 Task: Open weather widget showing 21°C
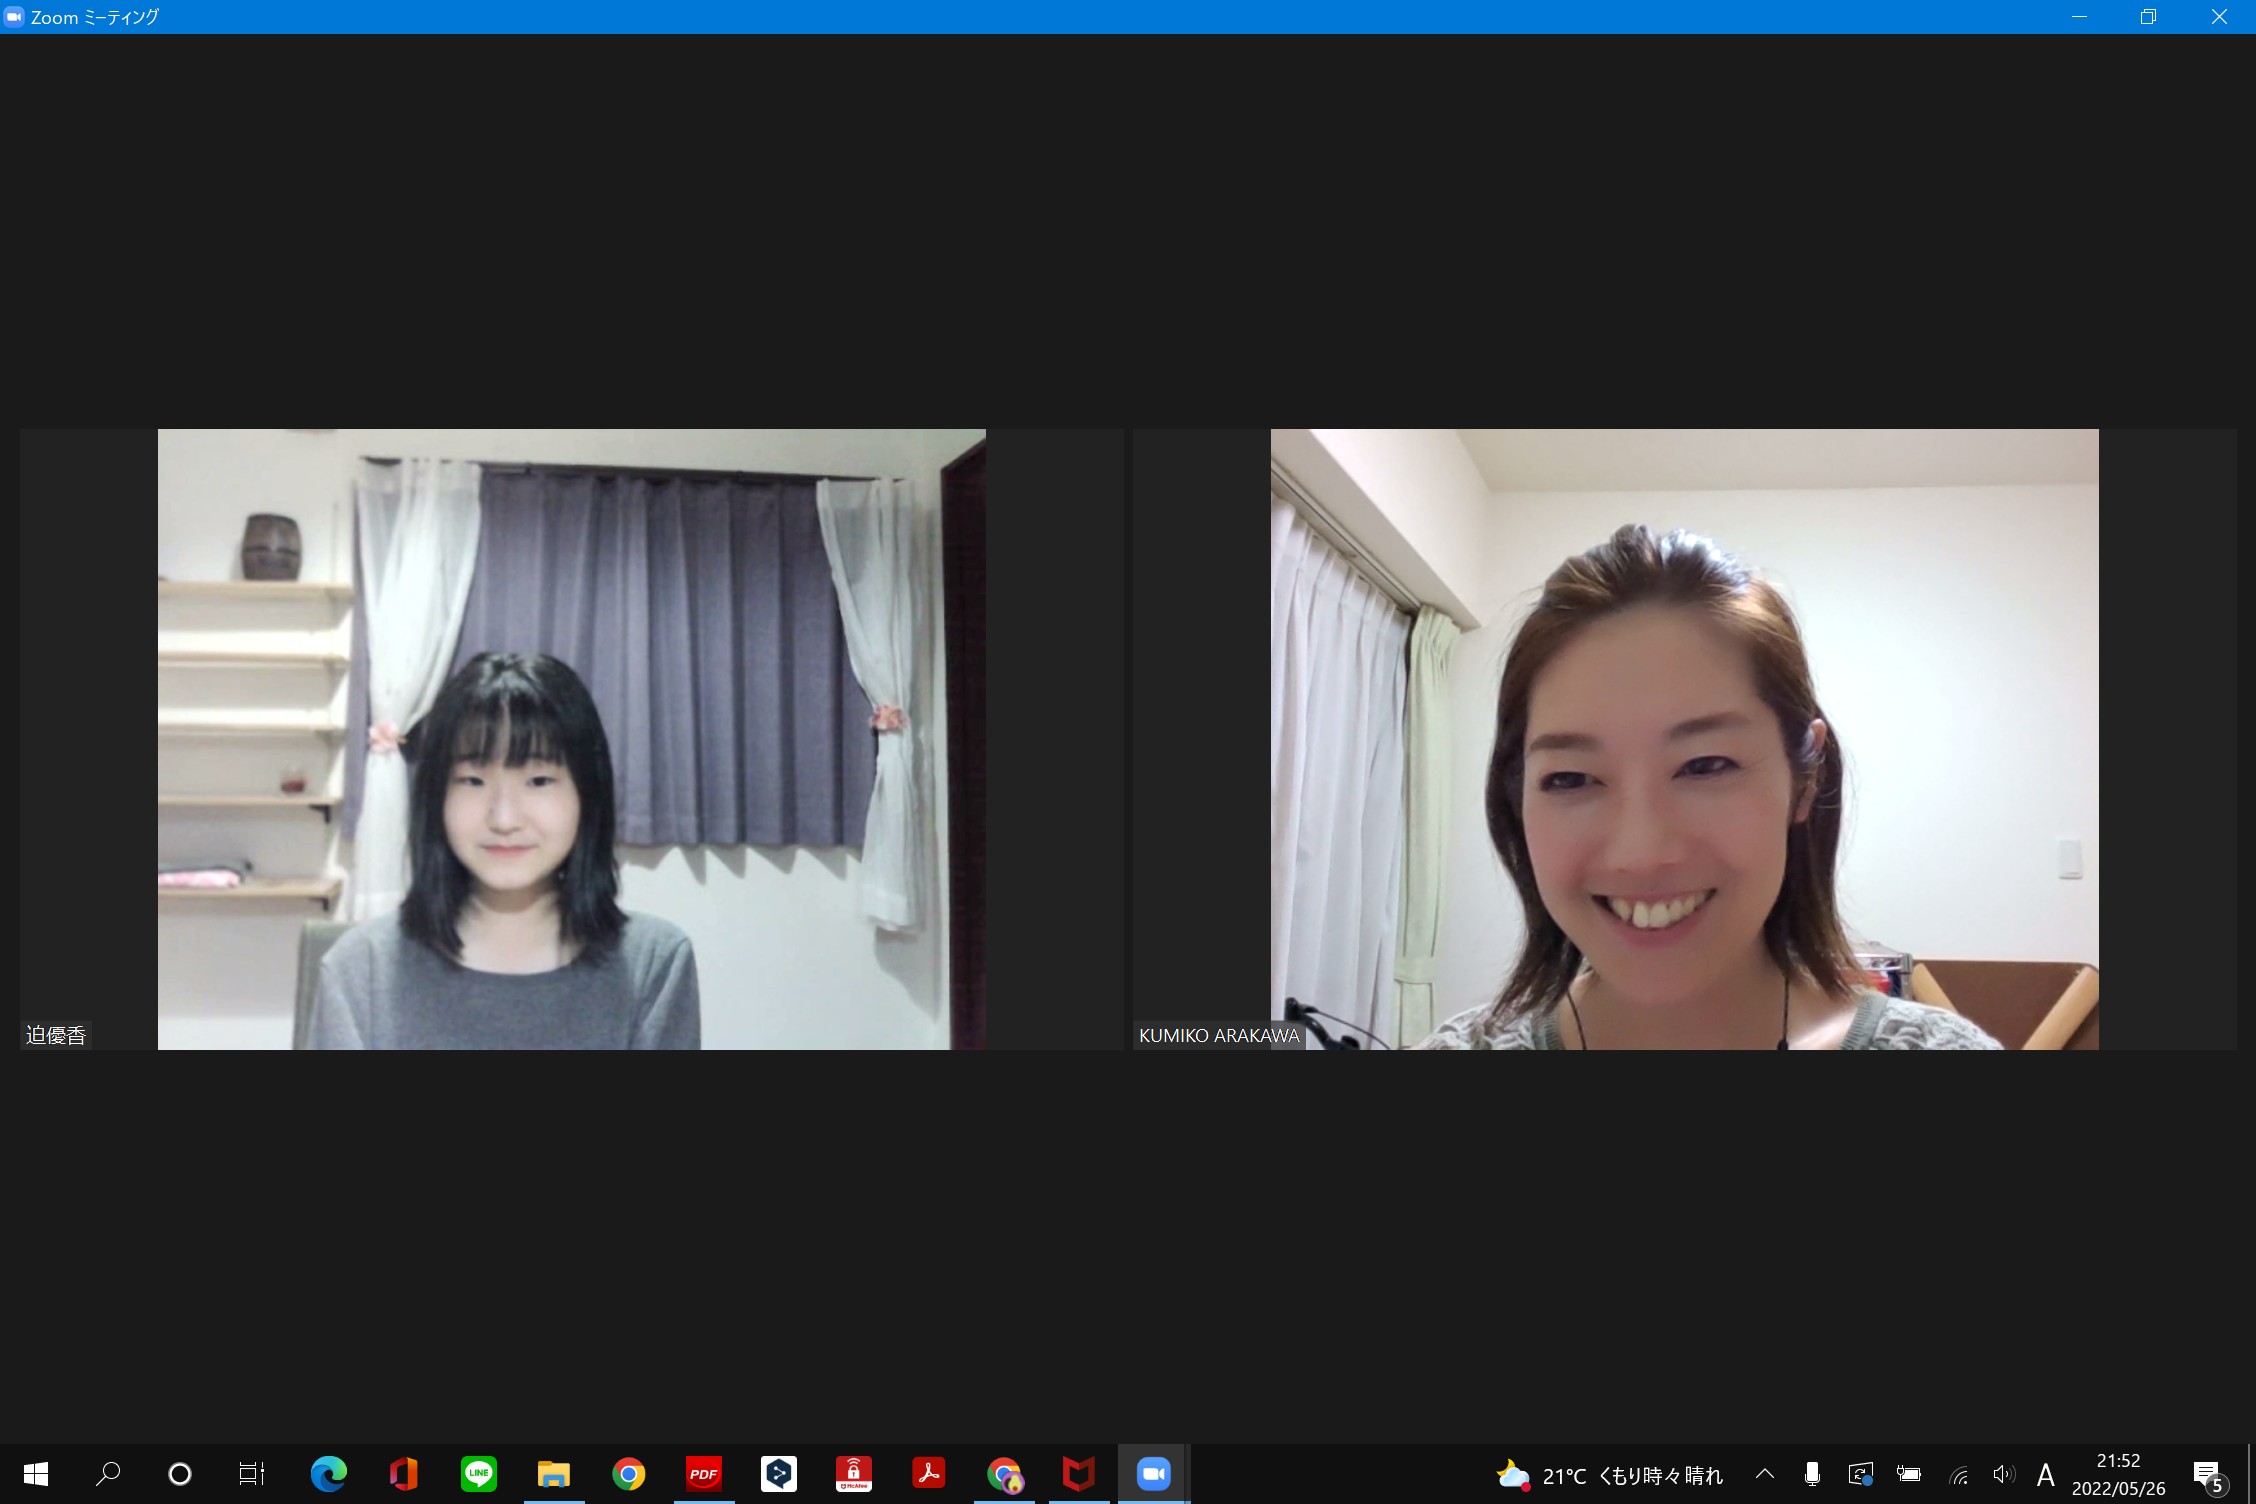tap(1610, 1475)
